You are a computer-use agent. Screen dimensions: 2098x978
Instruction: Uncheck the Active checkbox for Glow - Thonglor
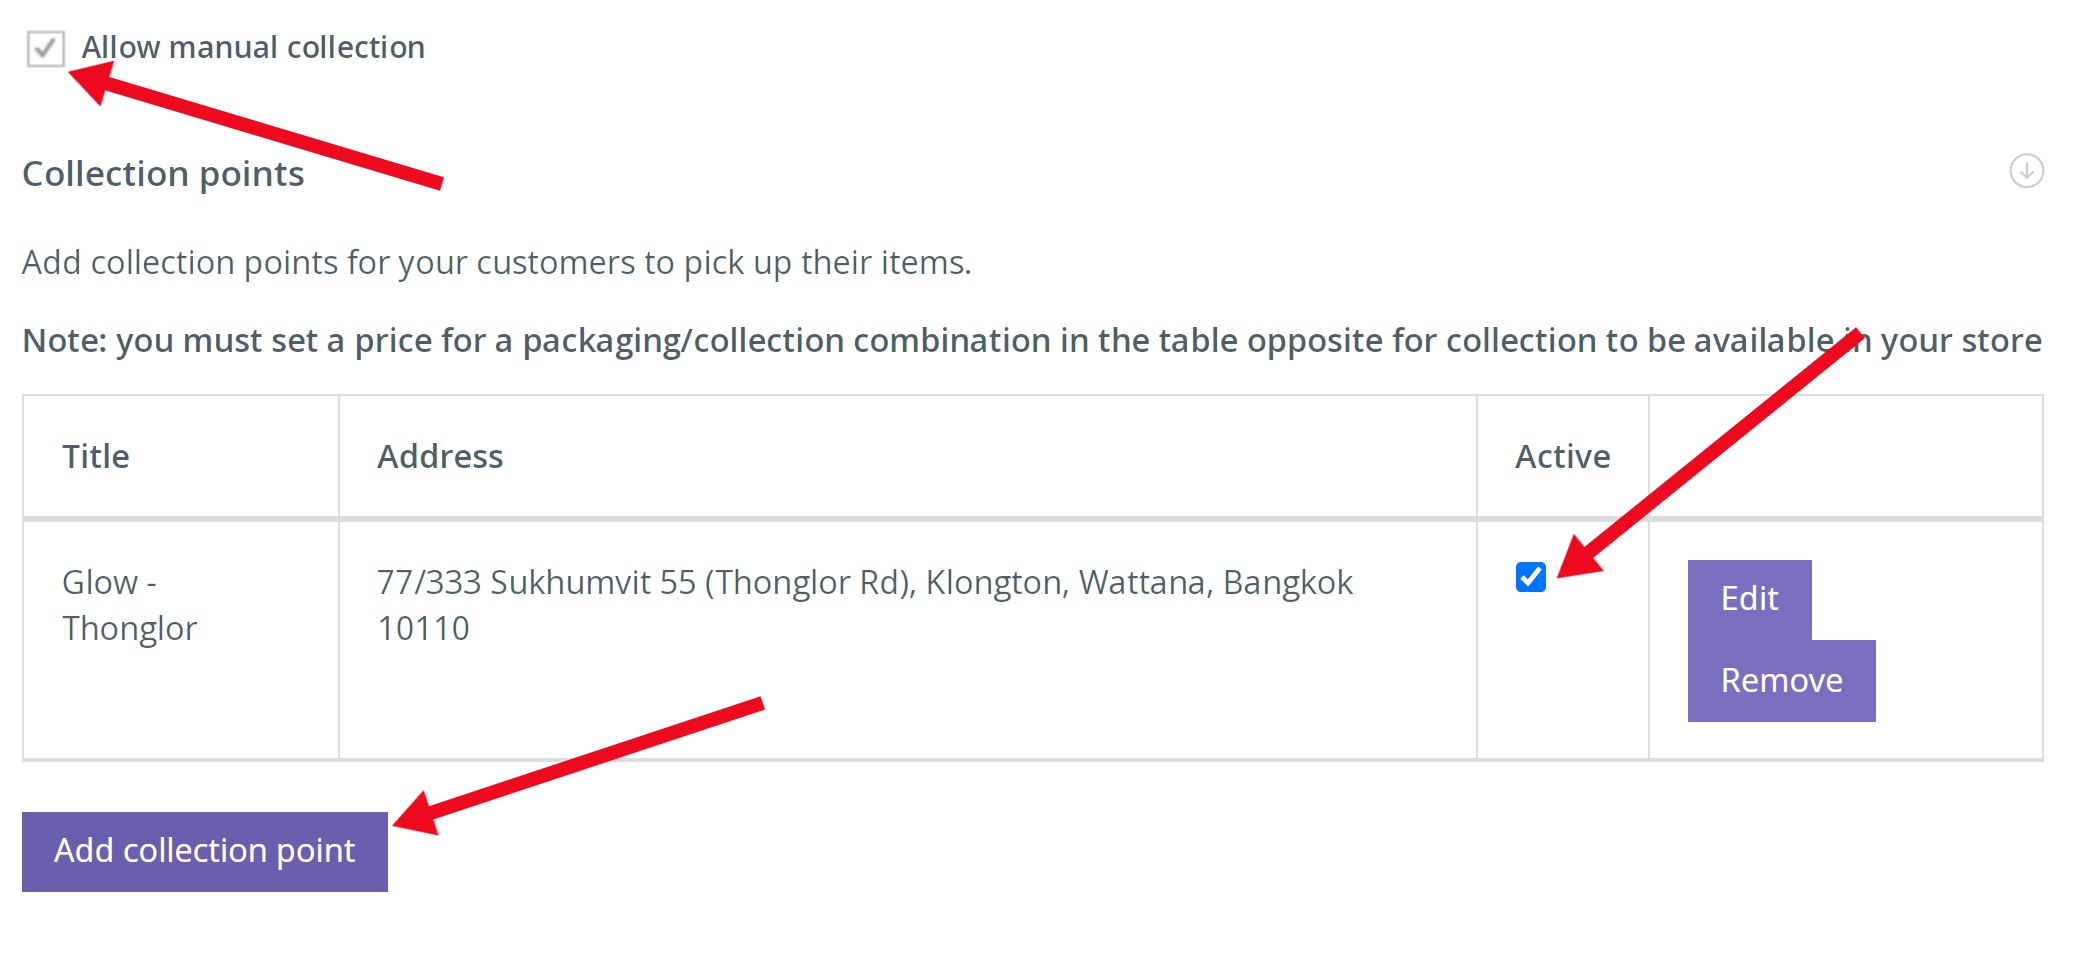(1530, 577)
